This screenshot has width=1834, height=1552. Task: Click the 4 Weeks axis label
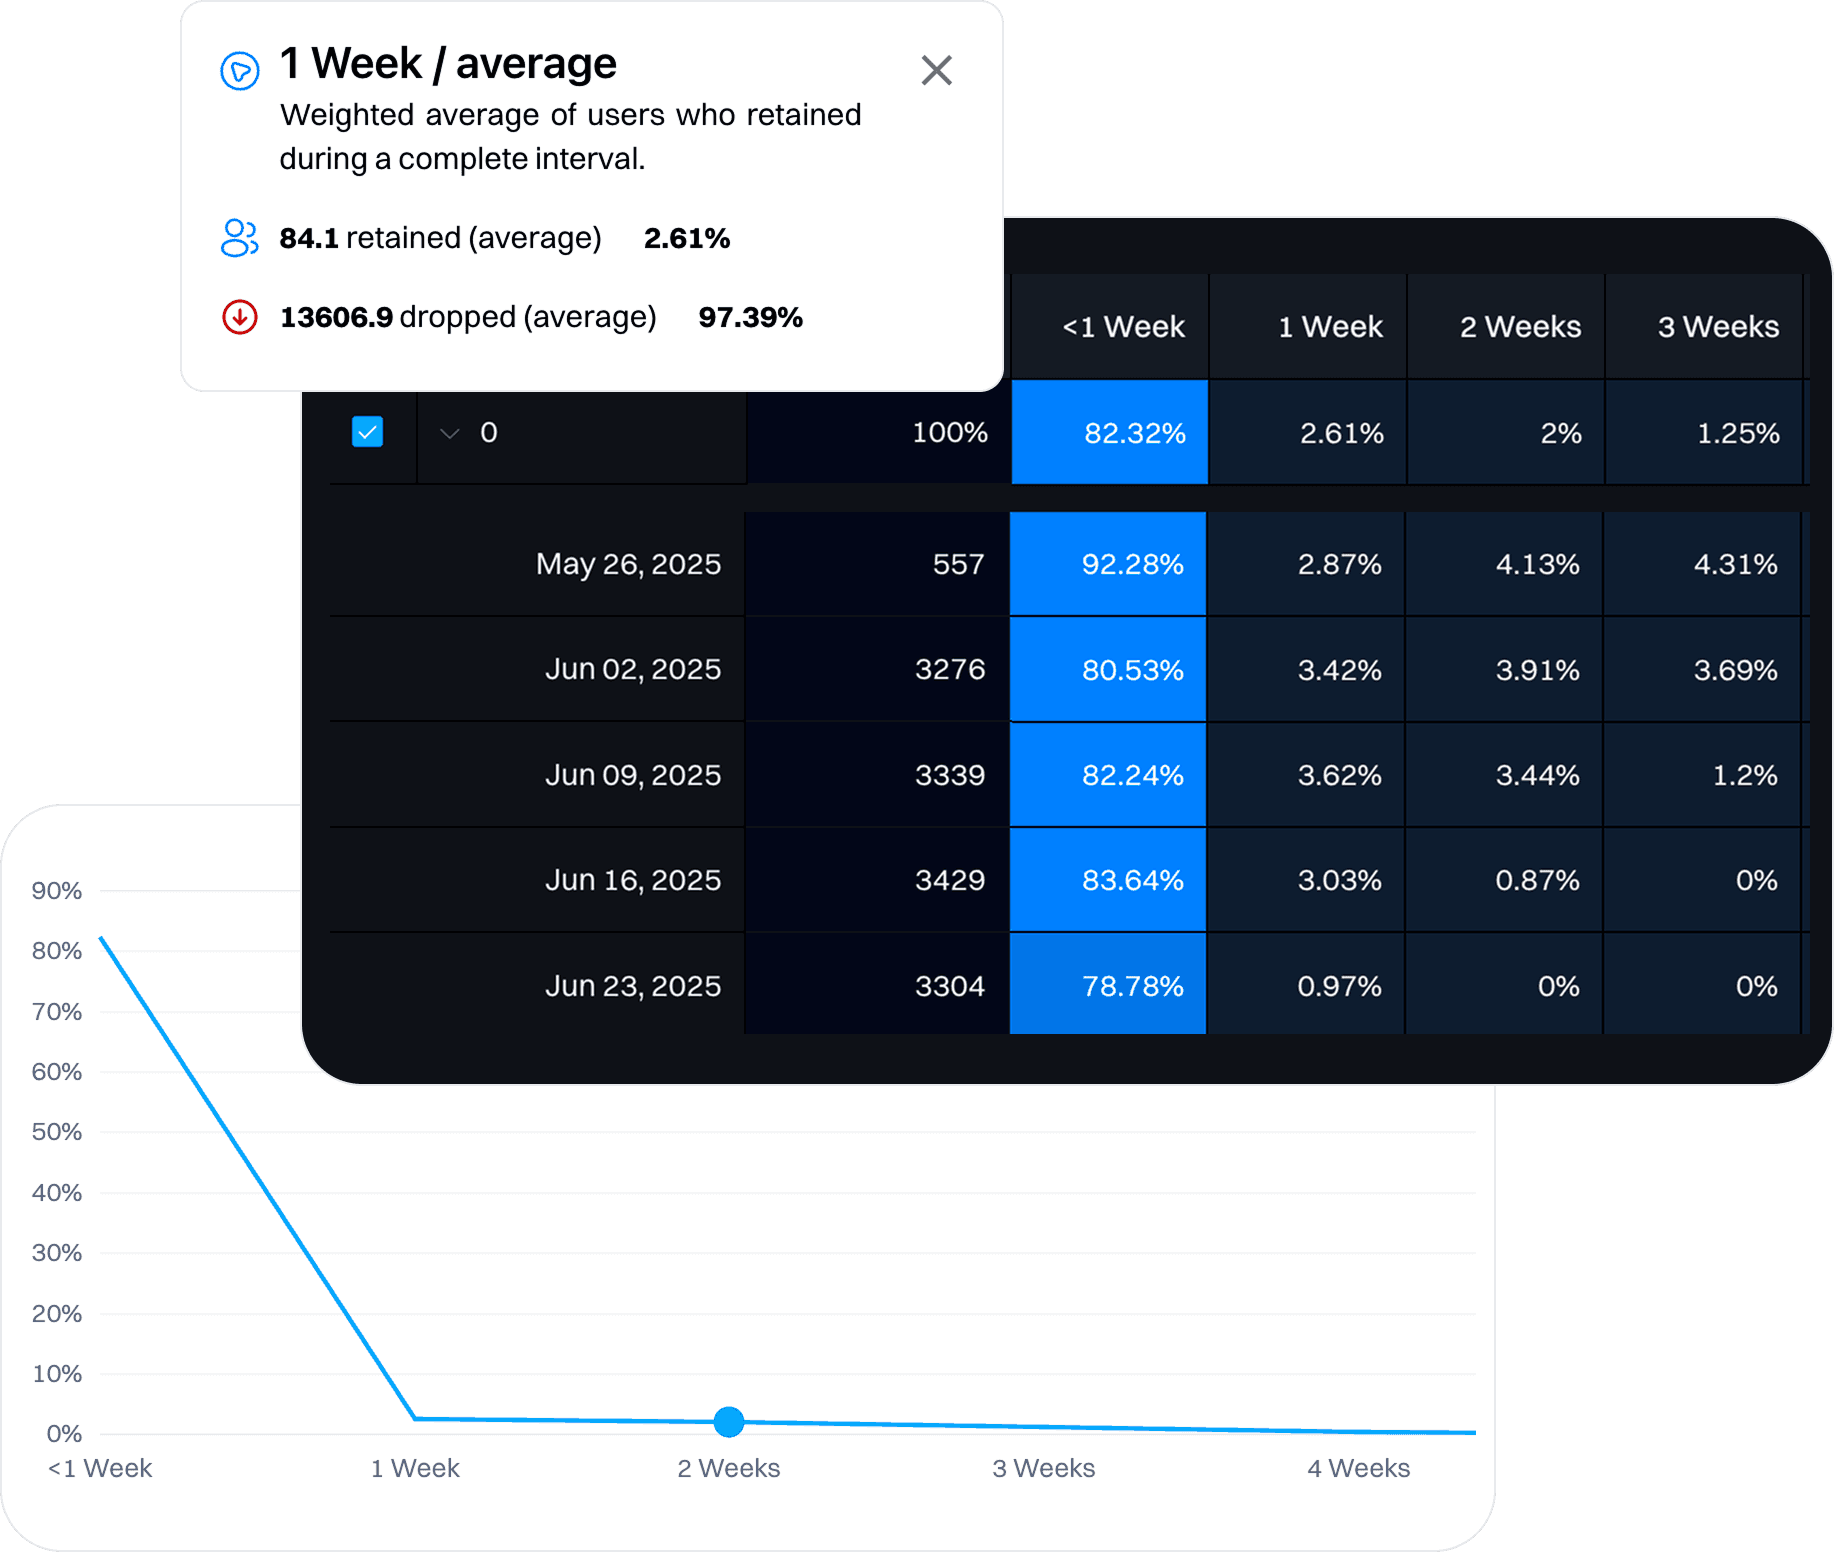pos(1359,1468)
